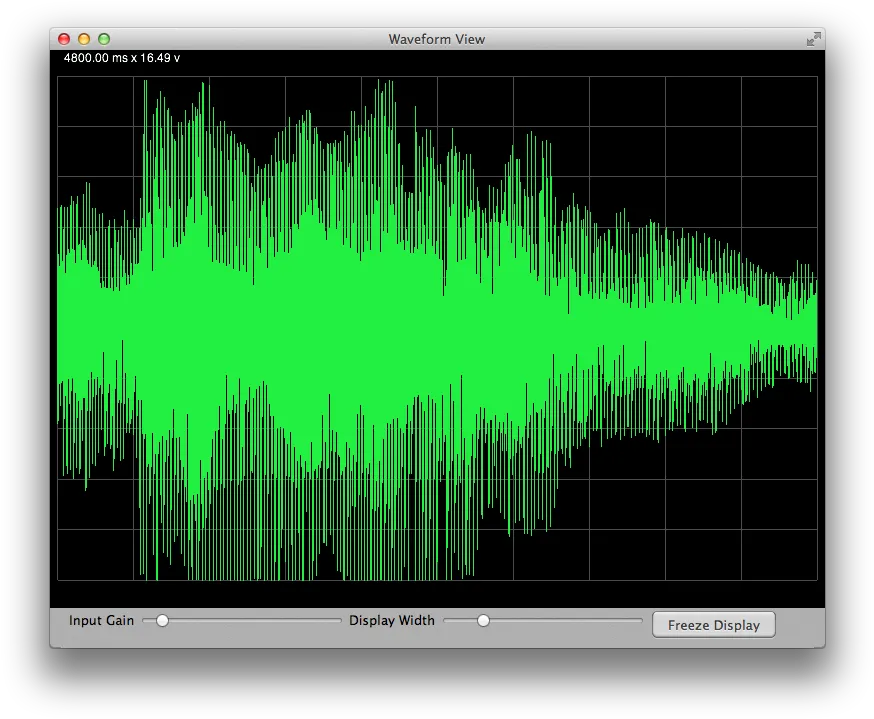Screen dimensions: 874x719
Task: Click the Display Width slider knob
Action: 483,620
